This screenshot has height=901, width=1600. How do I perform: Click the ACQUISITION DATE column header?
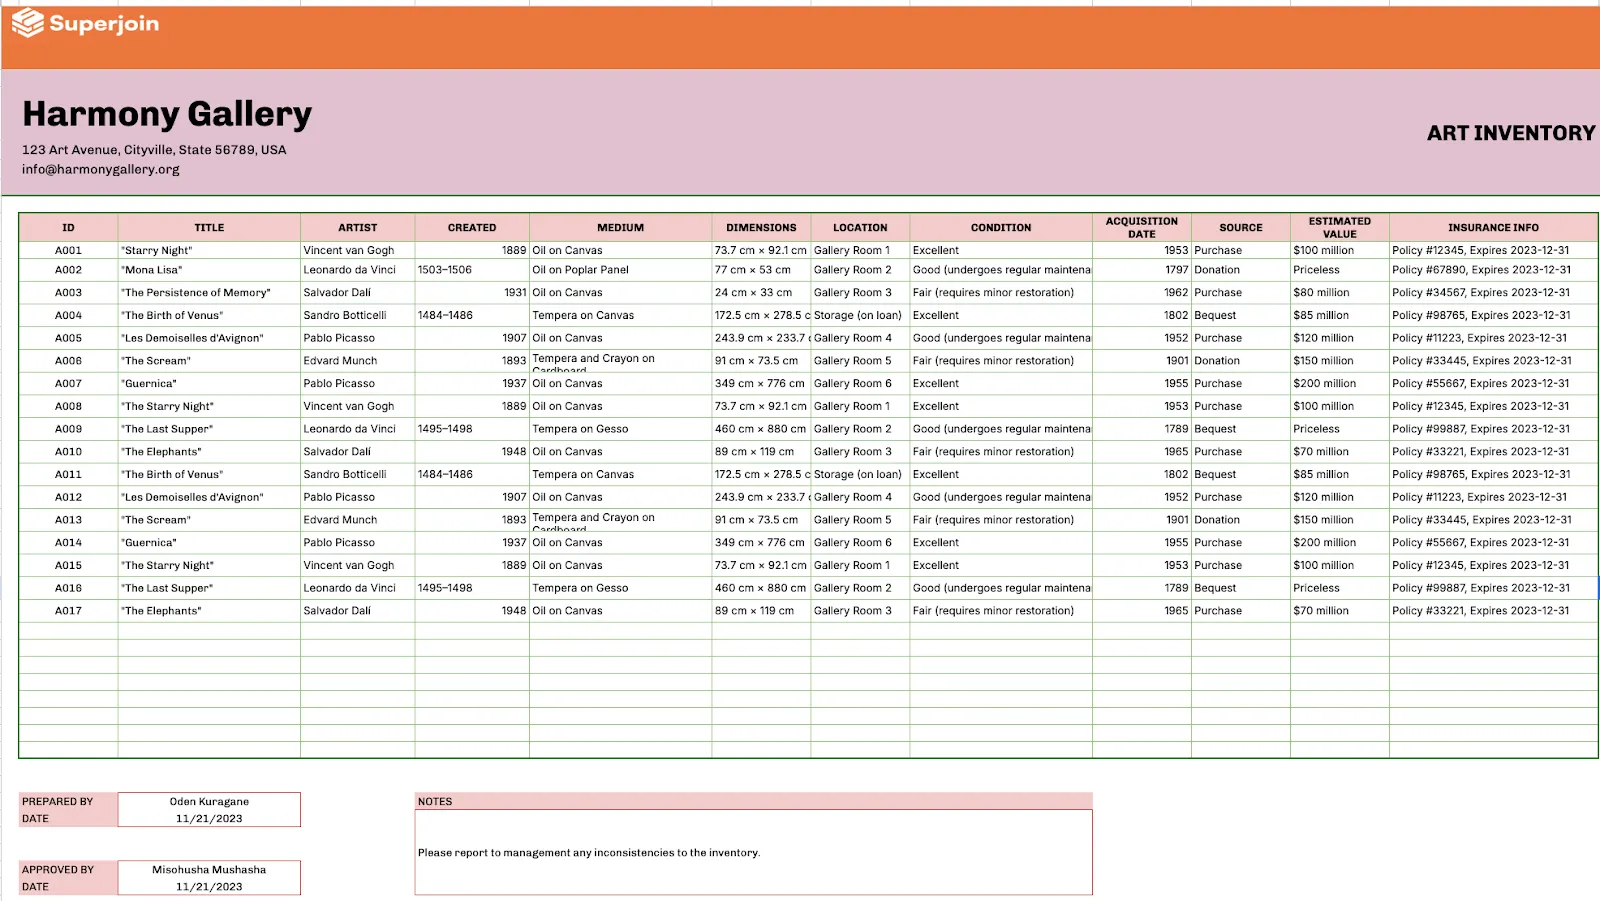[x=1142, y=228]
